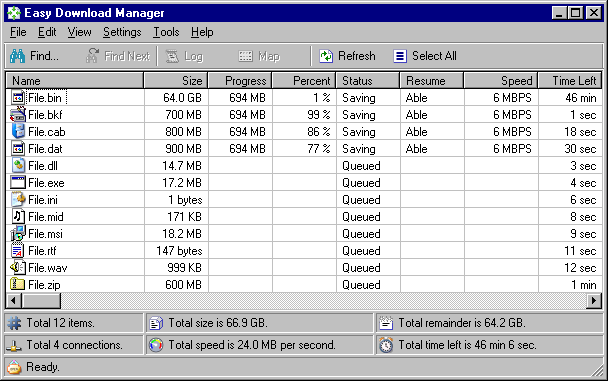The height and width of the screenshot is (381, 608).
Task: Click the File.msi installer icon
Action: pyautogui.click(x=18, y=233)
